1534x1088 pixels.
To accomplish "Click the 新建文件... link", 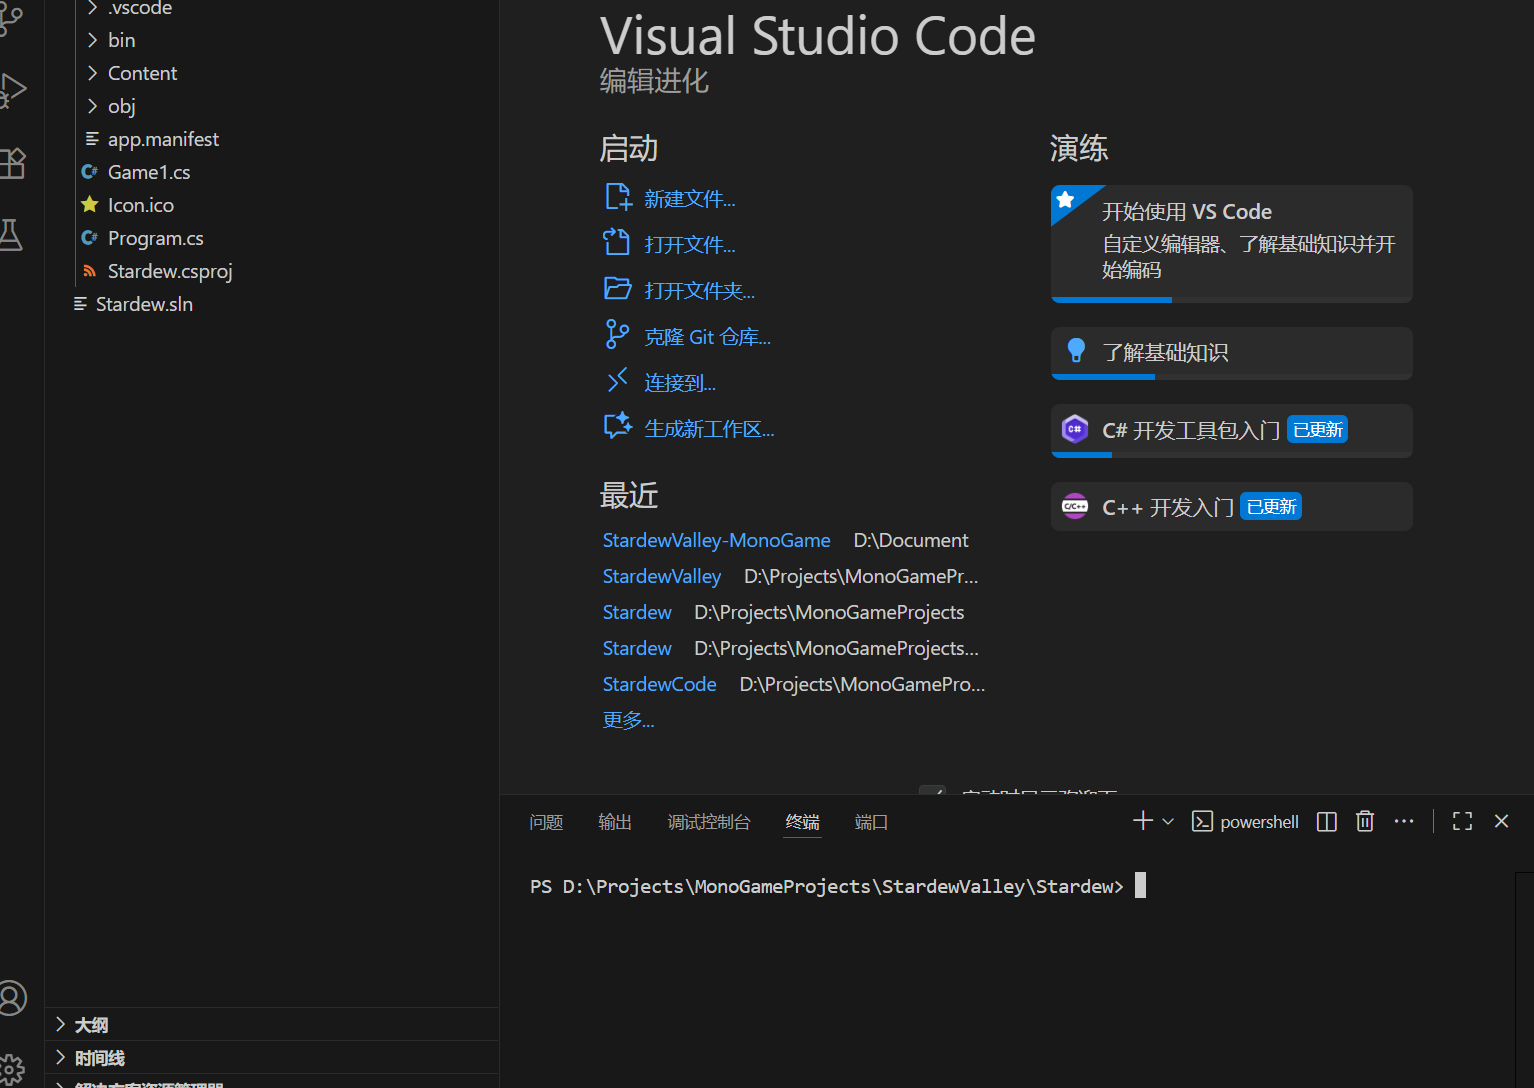I will click(x=690, y=199).
